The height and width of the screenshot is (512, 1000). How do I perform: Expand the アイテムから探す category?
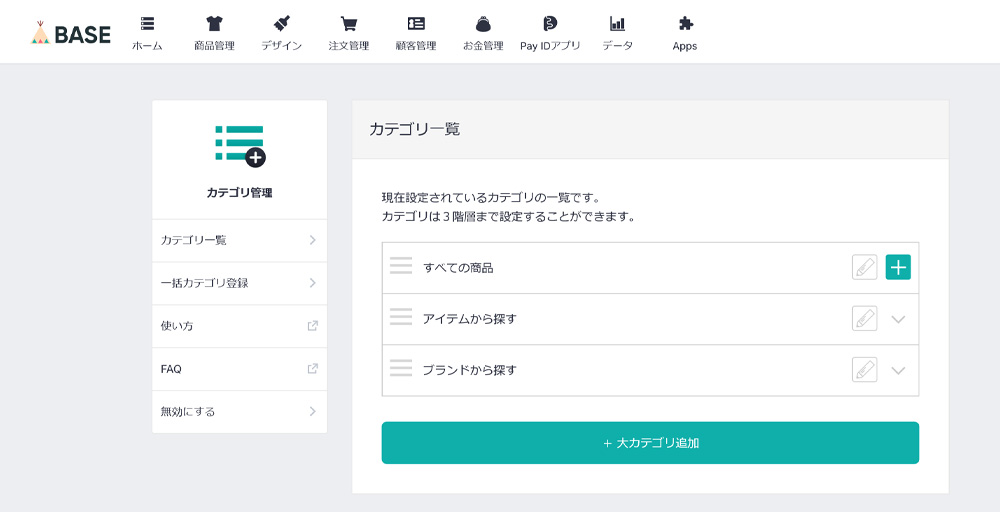coord(898,319)
